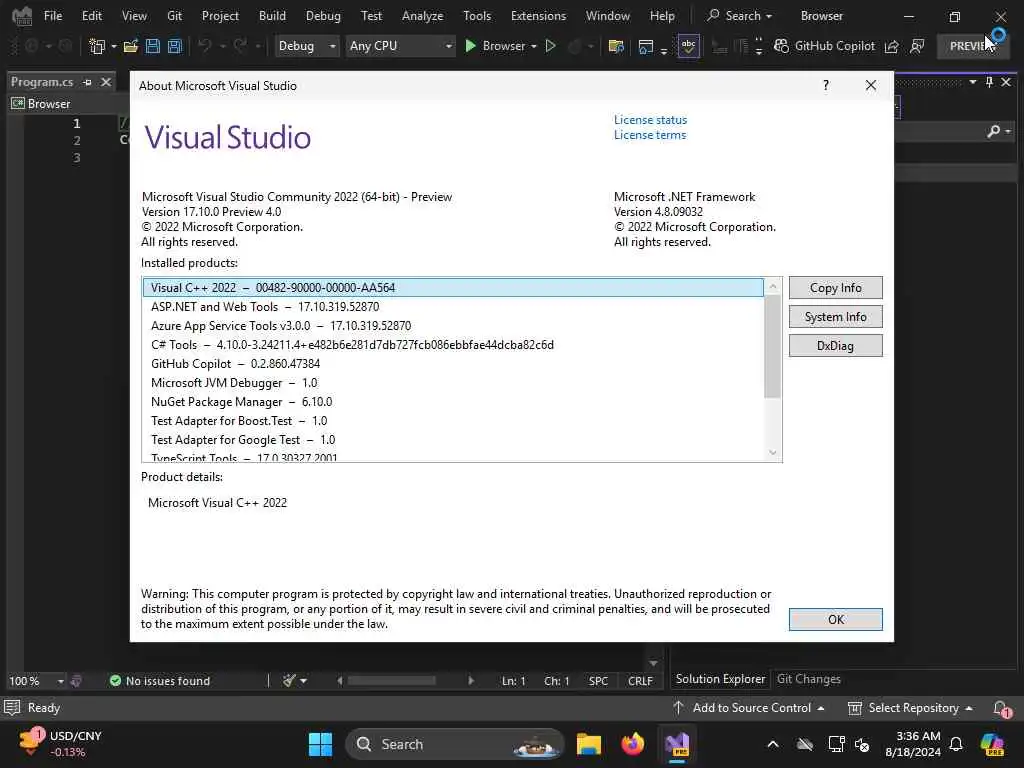Close the Program.cs tab

pyautogui.click(x=106, y=82)
